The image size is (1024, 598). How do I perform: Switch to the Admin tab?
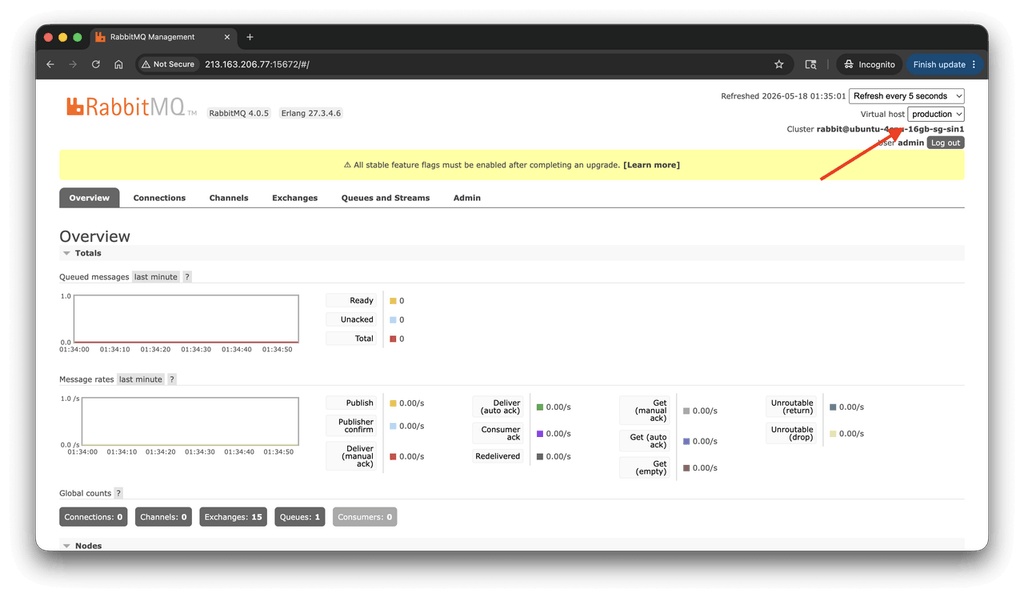(x=467, y=198)
